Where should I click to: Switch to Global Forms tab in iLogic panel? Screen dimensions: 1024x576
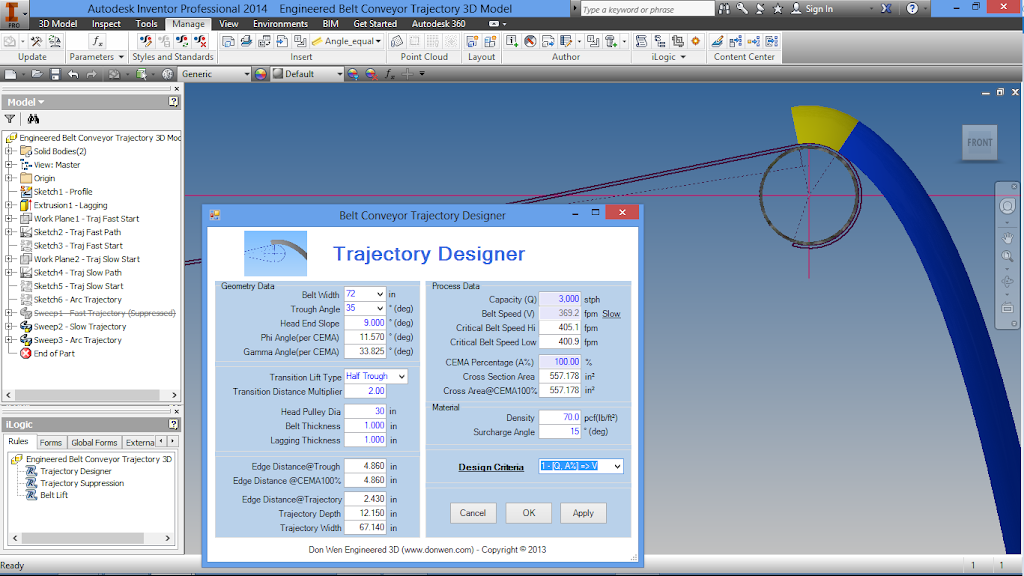(94, 442)
